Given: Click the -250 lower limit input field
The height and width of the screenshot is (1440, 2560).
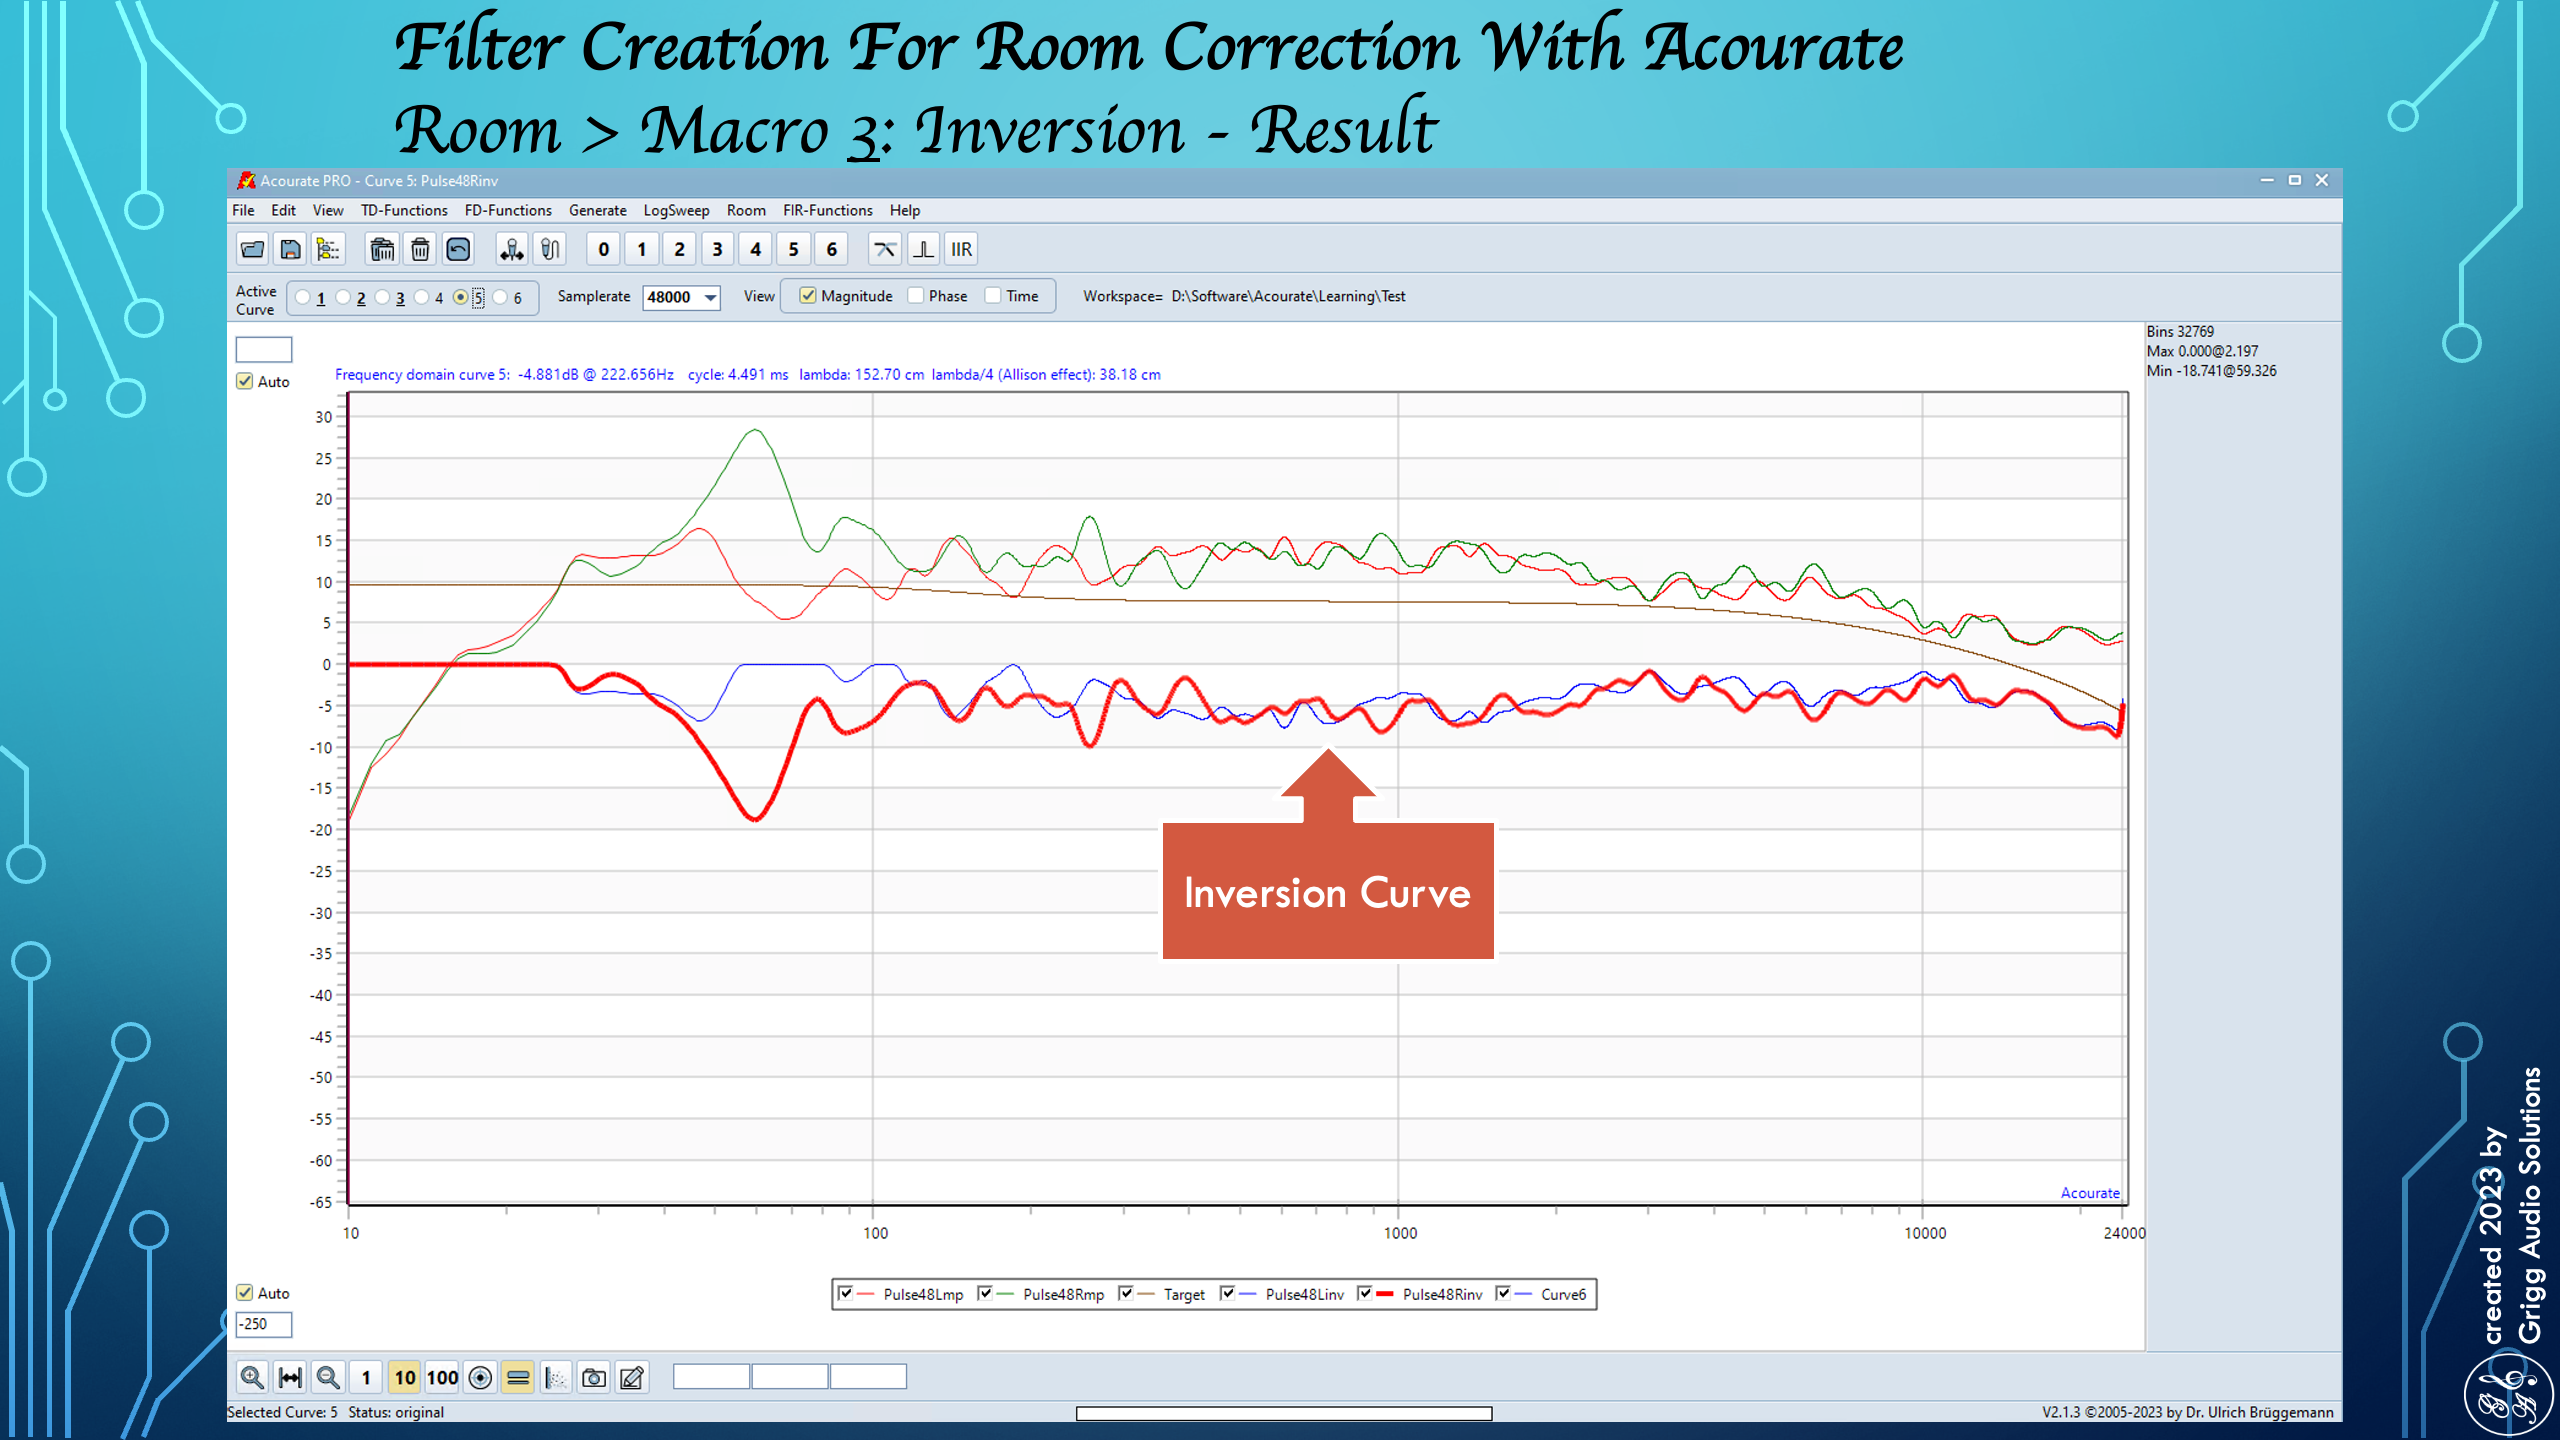Looking at the screenshot, I should [264, 1324].
